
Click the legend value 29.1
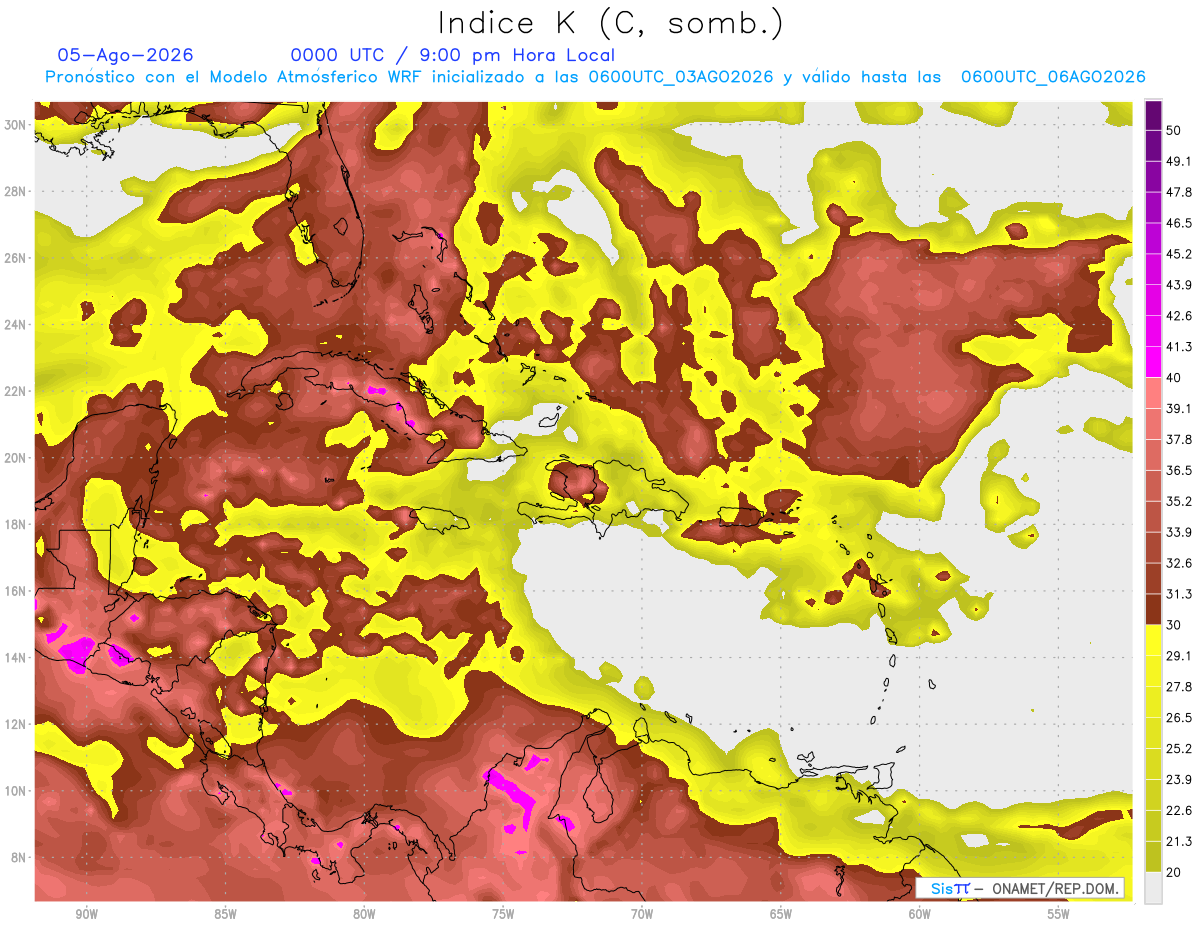(1178, 656)
